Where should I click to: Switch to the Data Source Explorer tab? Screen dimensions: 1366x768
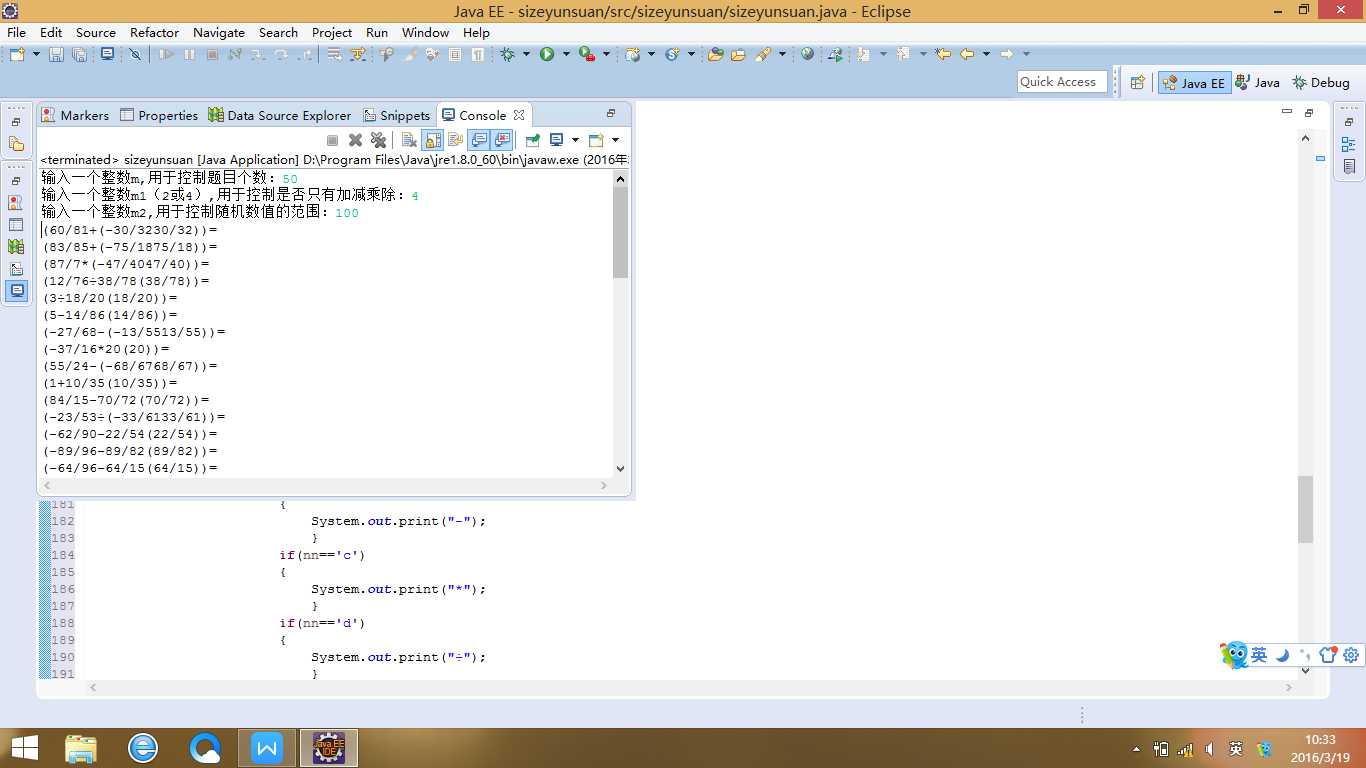(x=280, y=115)
